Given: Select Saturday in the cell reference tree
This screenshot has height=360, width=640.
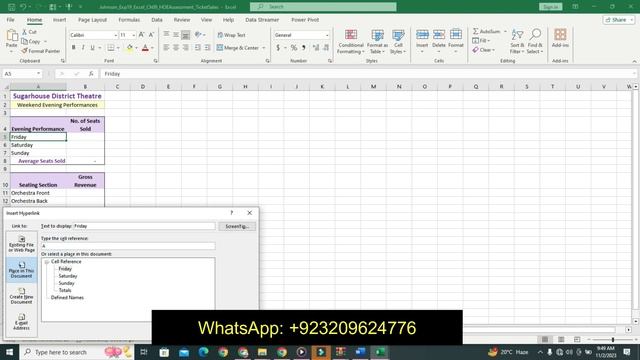Looking at the screenshot, I should [x=68, y=276].
